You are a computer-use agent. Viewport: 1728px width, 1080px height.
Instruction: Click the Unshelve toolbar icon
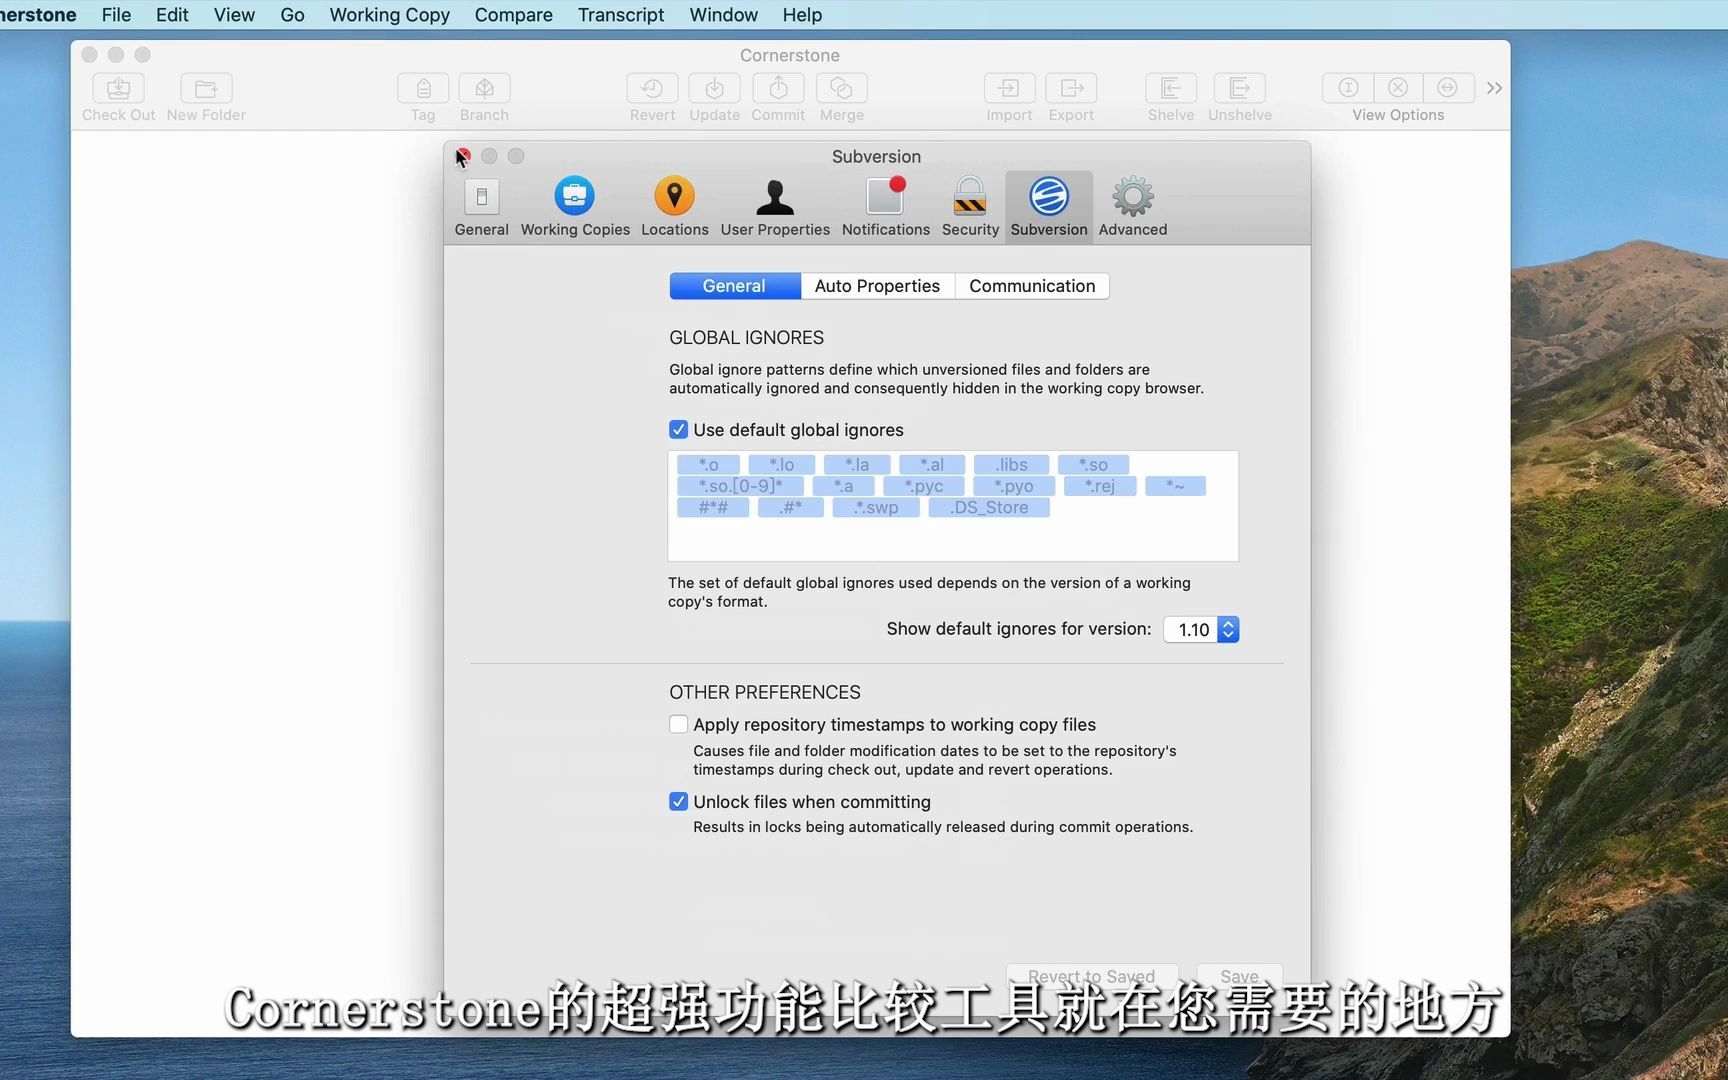click(x=1239, y=88)
